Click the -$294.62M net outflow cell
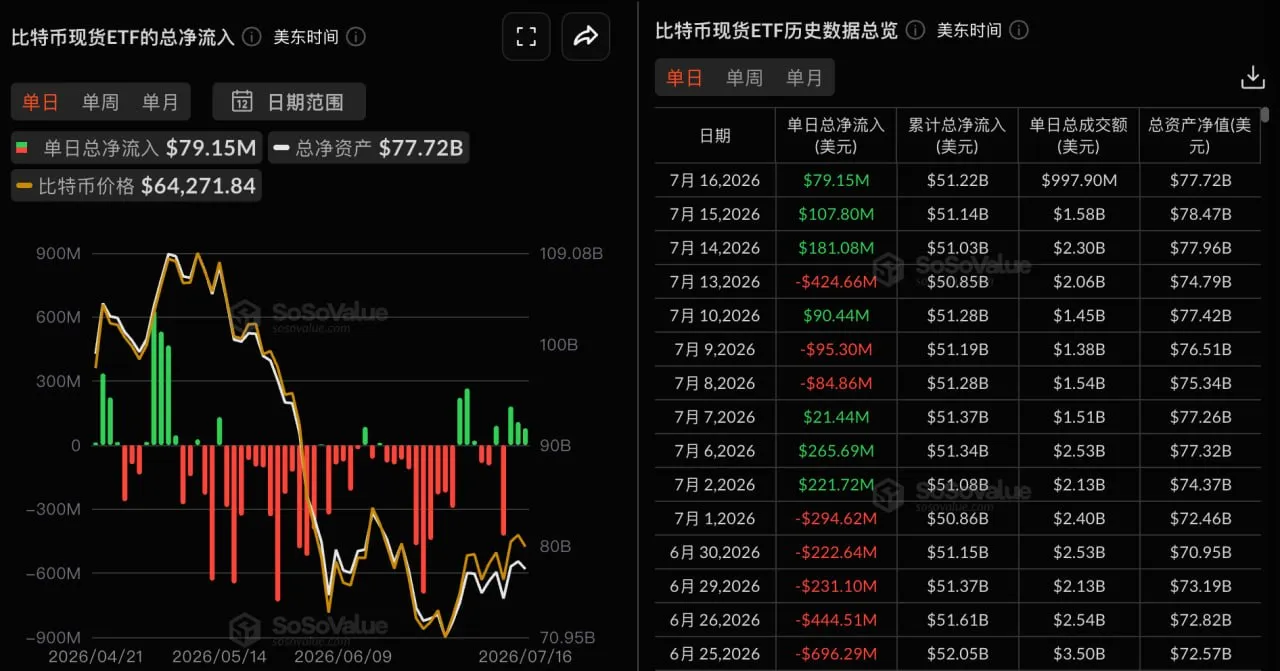Screen dimensions: 1280x671 836,519
